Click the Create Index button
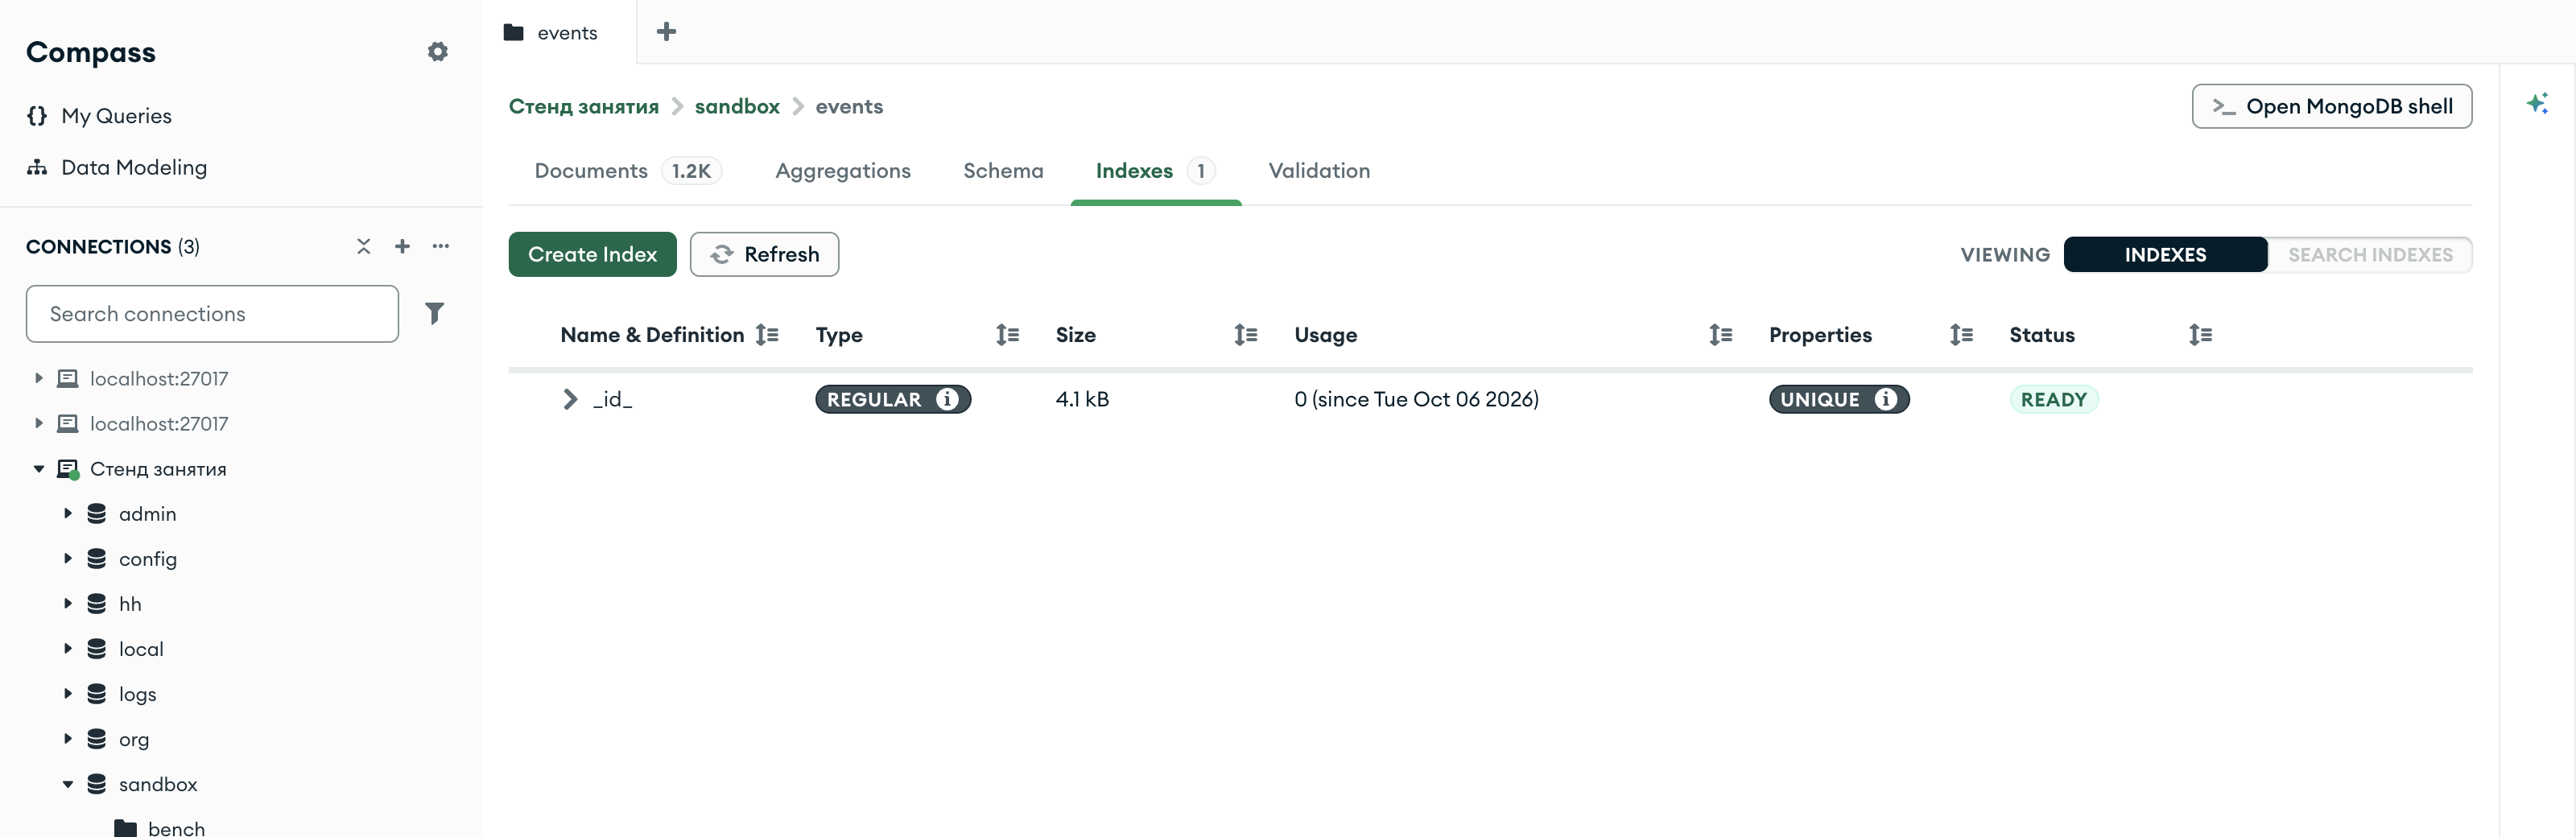2576x837 pixels. pyautogui.click(x=592, y=254)
